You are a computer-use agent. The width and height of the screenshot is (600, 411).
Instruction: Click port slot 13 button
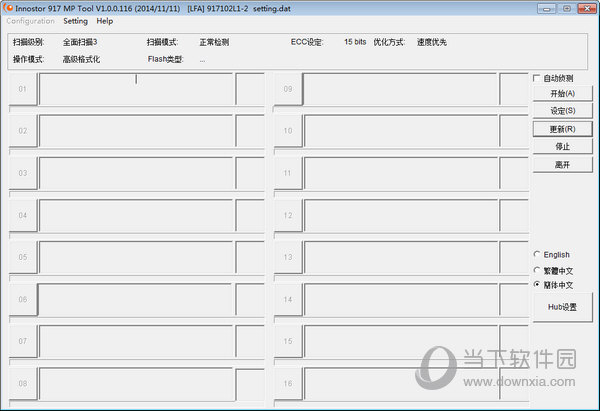[288, 257]
